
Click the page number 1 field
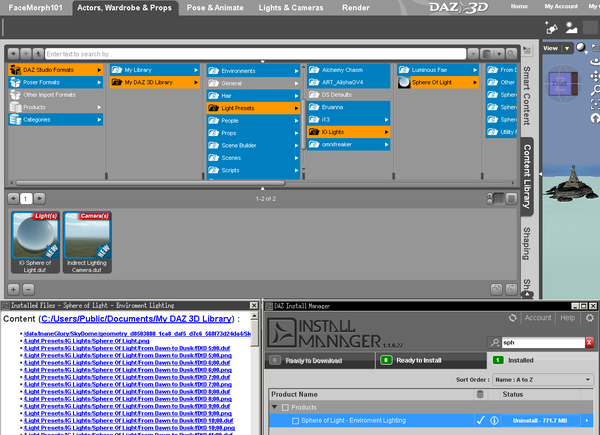[x=26, y=199]
